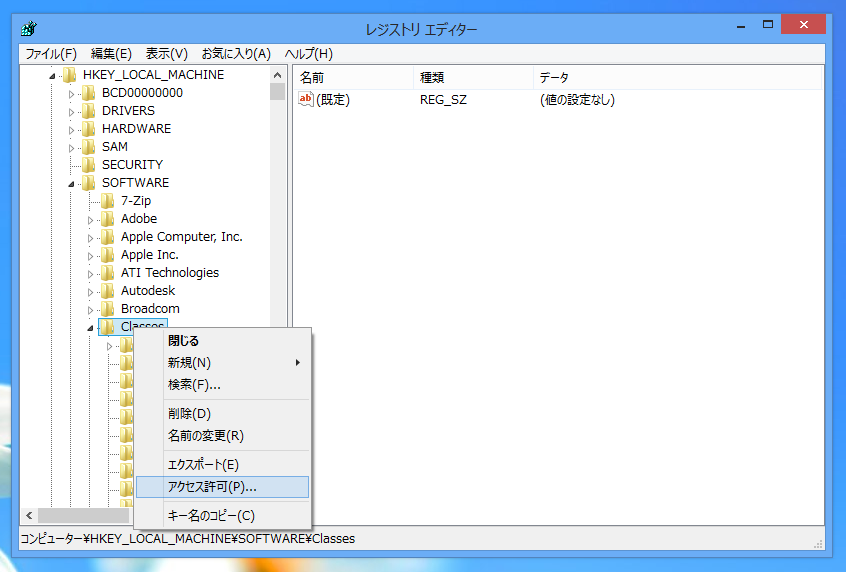
Task: Collapse the Classes key
Action: (x=90, y=328)
